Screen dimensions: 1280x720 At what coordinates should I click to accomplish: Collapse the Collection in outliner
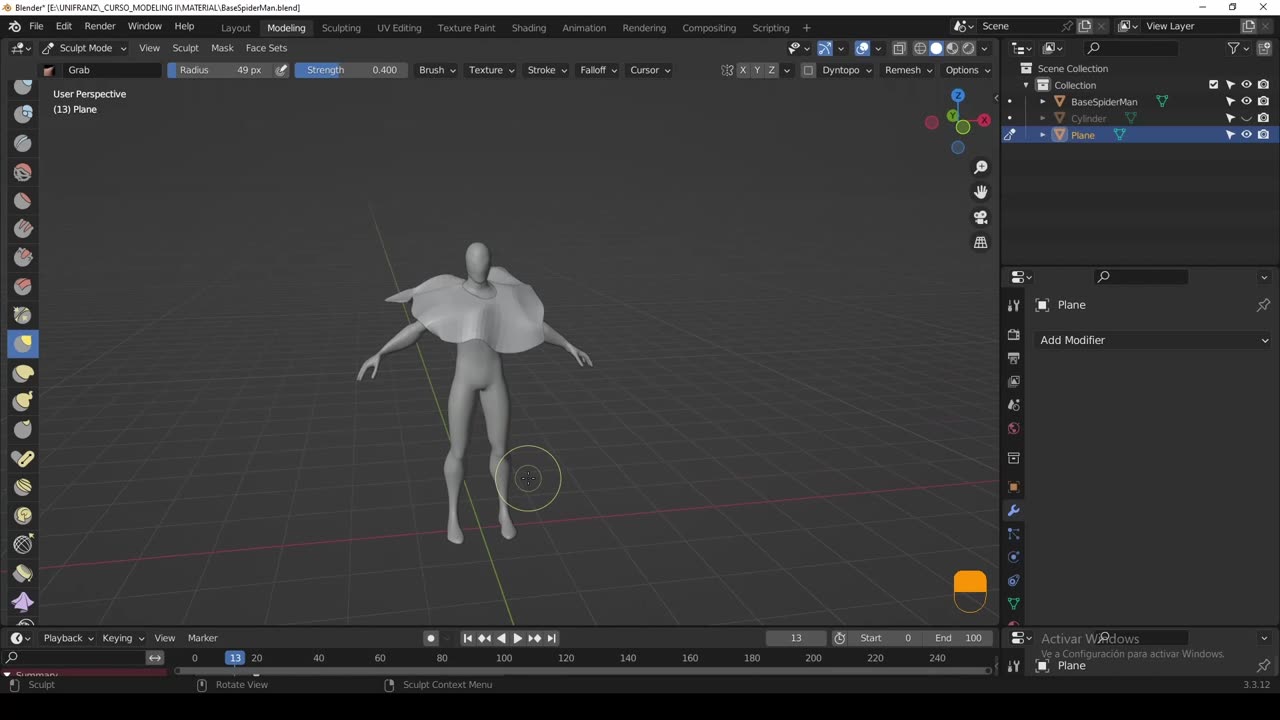point(1026,85)
